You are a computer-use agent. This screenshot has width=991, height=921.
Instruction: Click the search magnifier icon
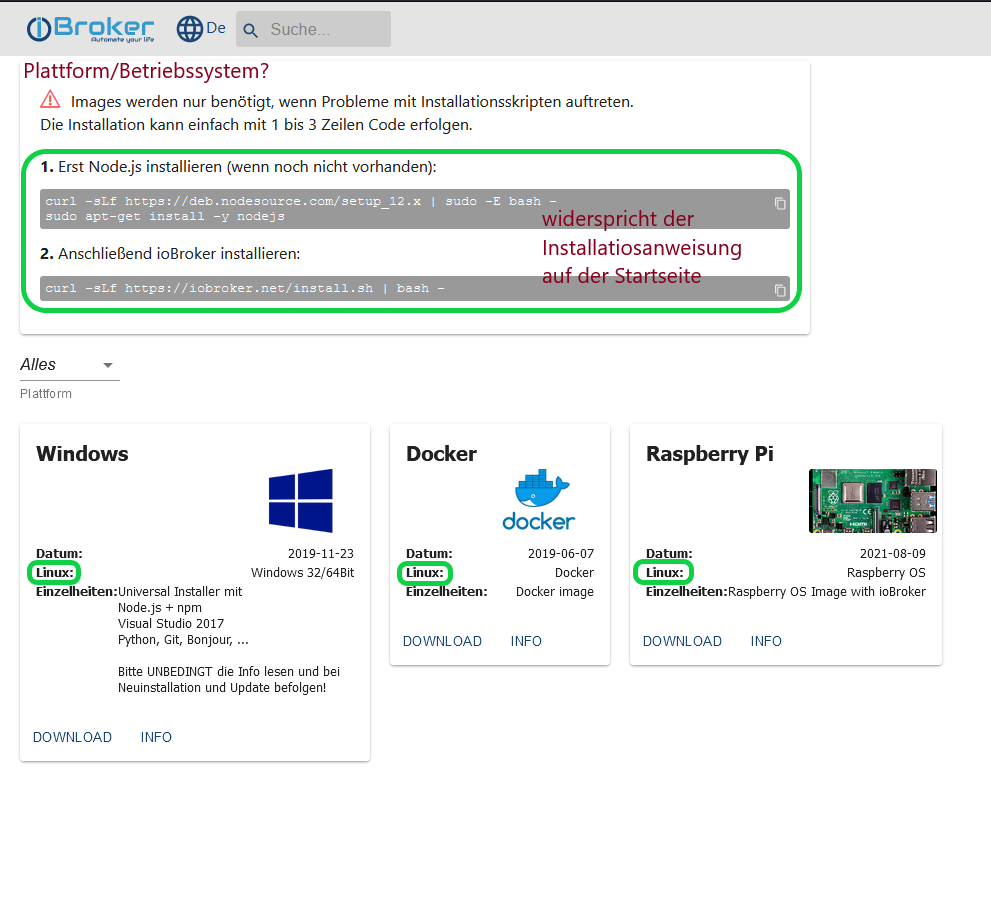(250, 30)
